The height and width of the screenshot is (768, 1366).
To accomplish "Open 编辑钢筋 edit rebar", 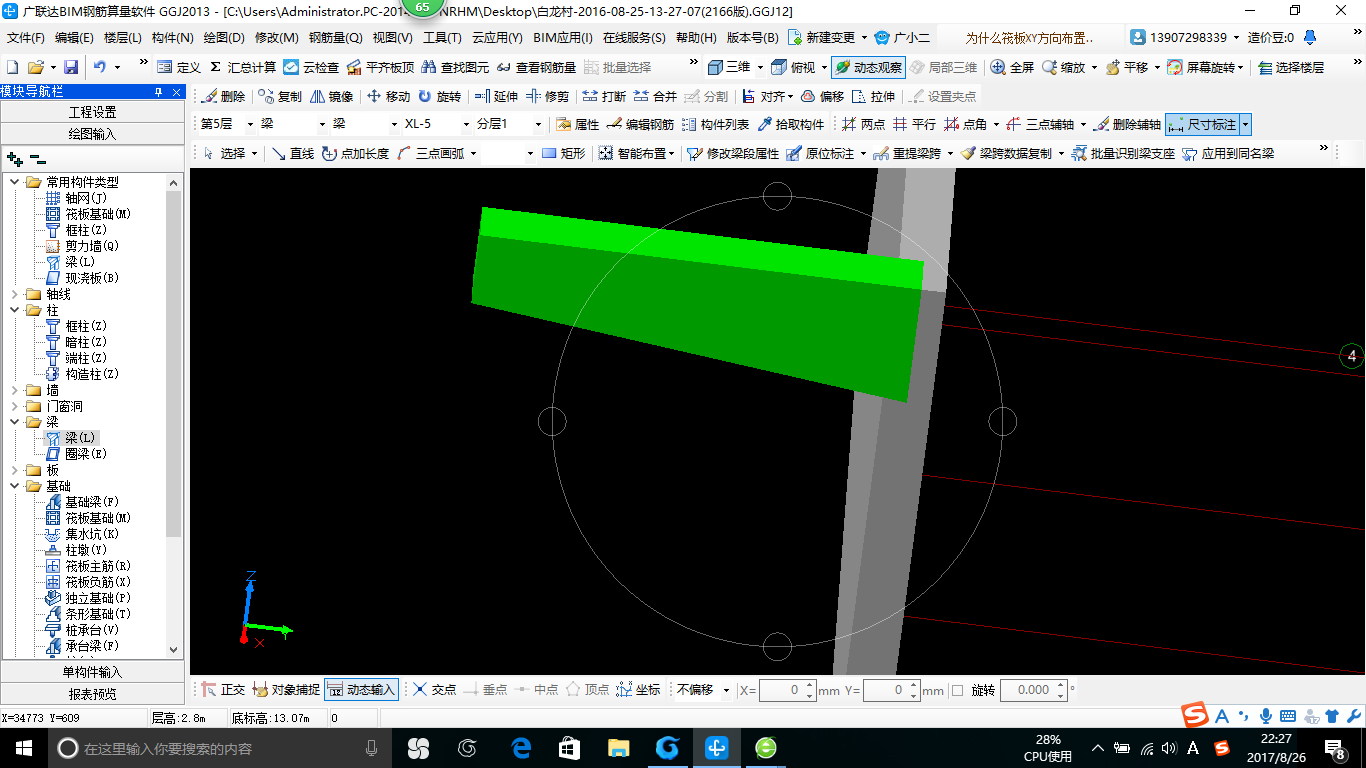I will pyautogui.click(x=640, y=125).
